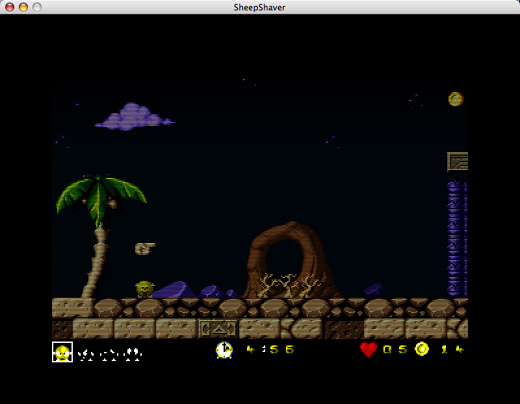Click the white score glyphs beside portrait
Screen dimensions: 520x404
(110, 355)
